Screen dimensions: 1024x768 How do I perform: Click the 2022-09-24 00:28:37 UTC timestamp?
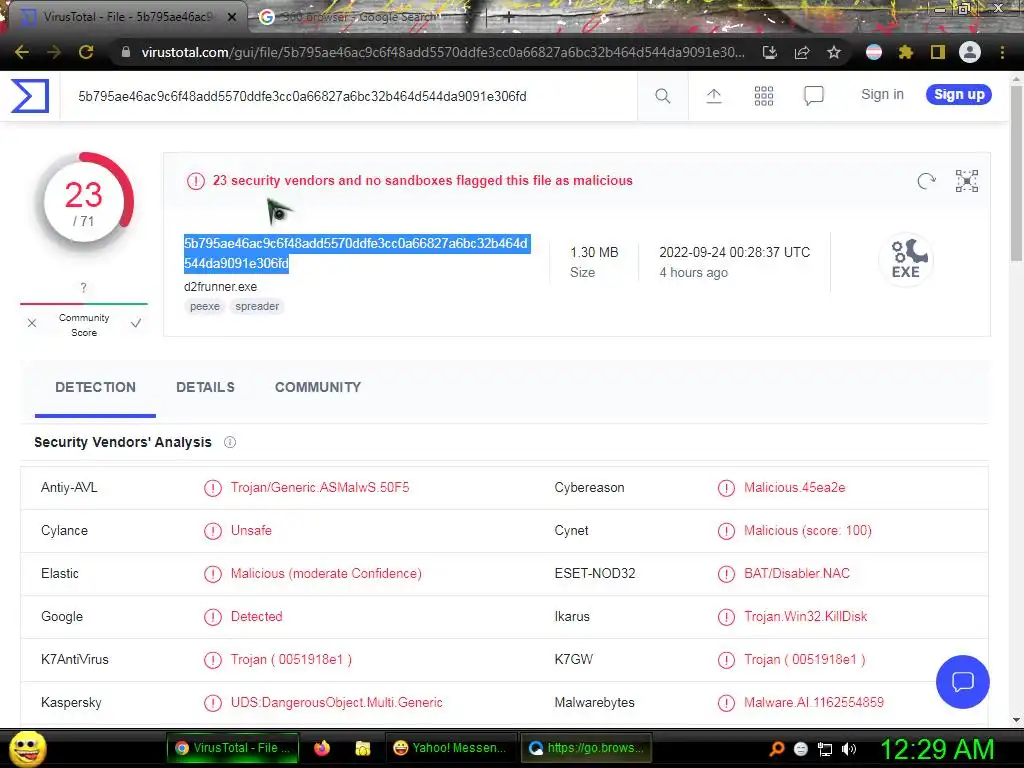pos(735,252)
